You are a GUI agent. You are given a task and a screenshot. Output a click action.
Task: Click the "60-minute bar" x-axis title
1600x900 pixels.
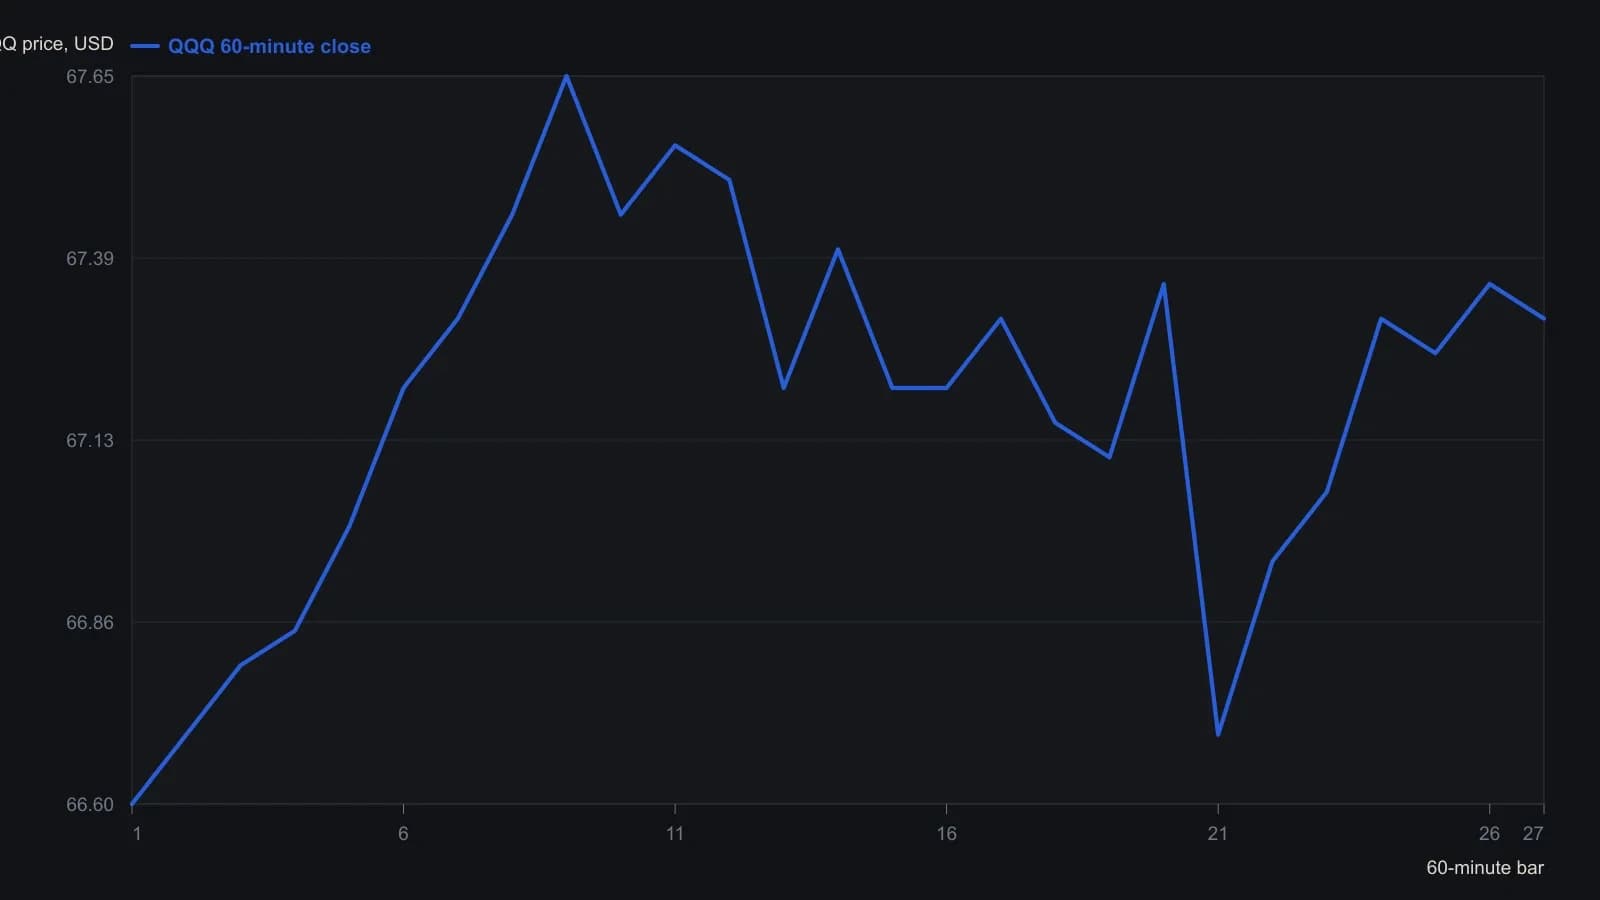pos(1485,868)
